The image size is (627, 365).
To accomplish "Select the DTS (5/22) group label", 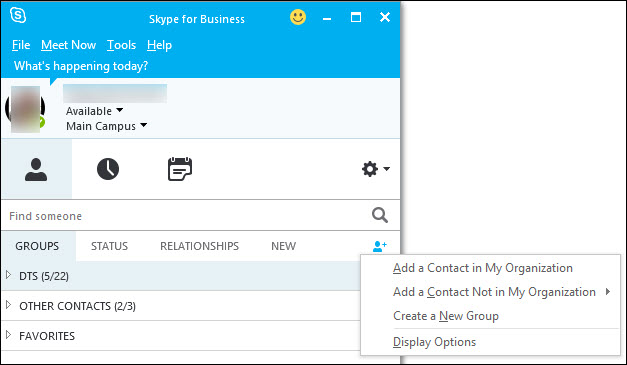I will tap(44, 276).
